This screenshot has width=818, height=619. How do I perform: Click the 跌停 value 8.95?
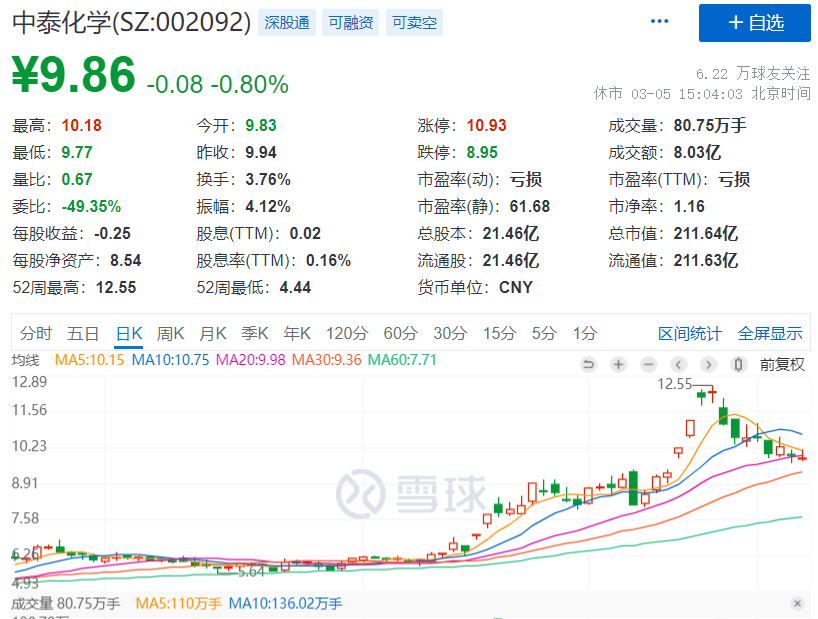point(482,152)
